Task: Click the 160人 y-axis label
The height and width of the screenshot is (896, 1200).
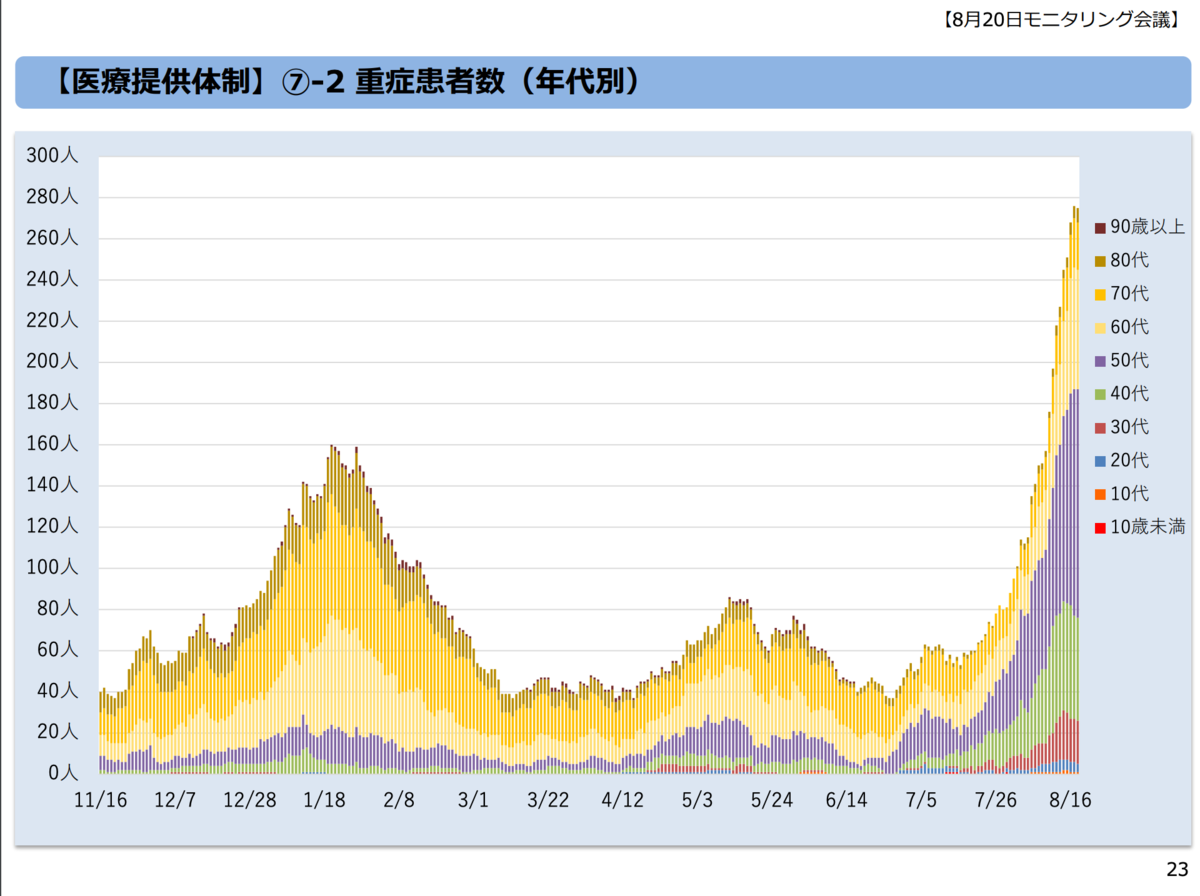Action: 52,444
